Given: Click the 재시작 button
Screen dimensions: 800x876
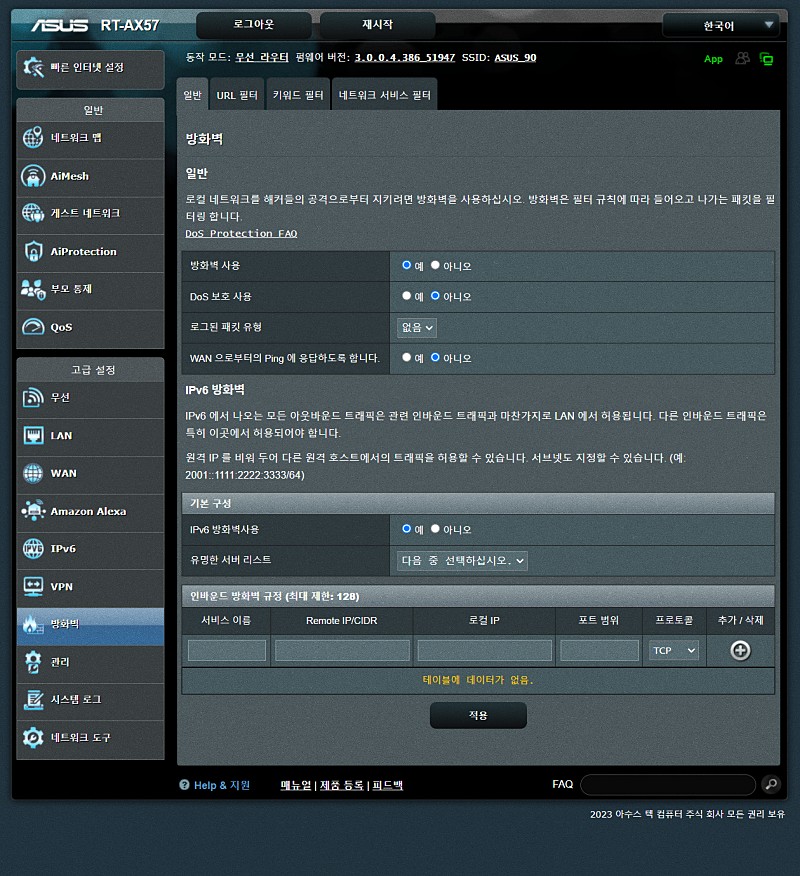Looking at the screenshot, I should (x=378, y=25).
